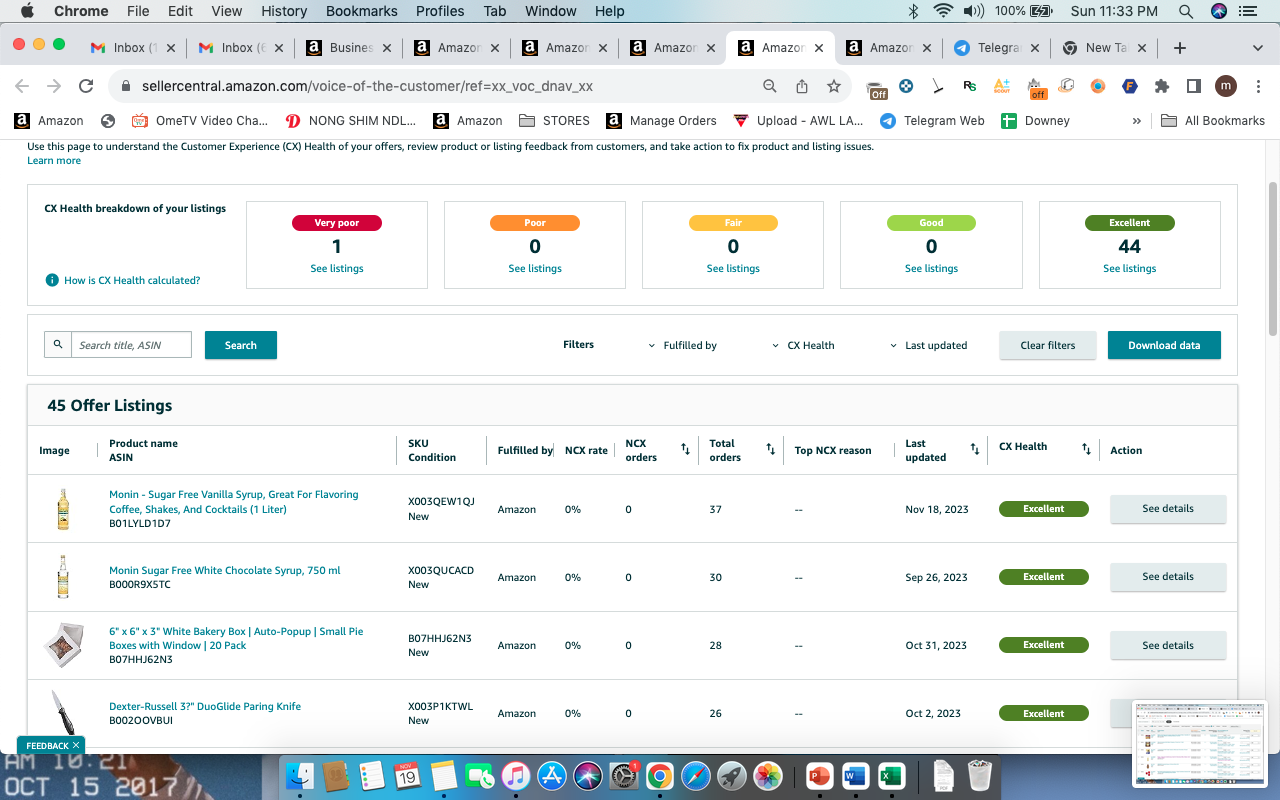Close the FEEDBACK widget with its X
The image size is (1280, 800).
pos(76,745)
